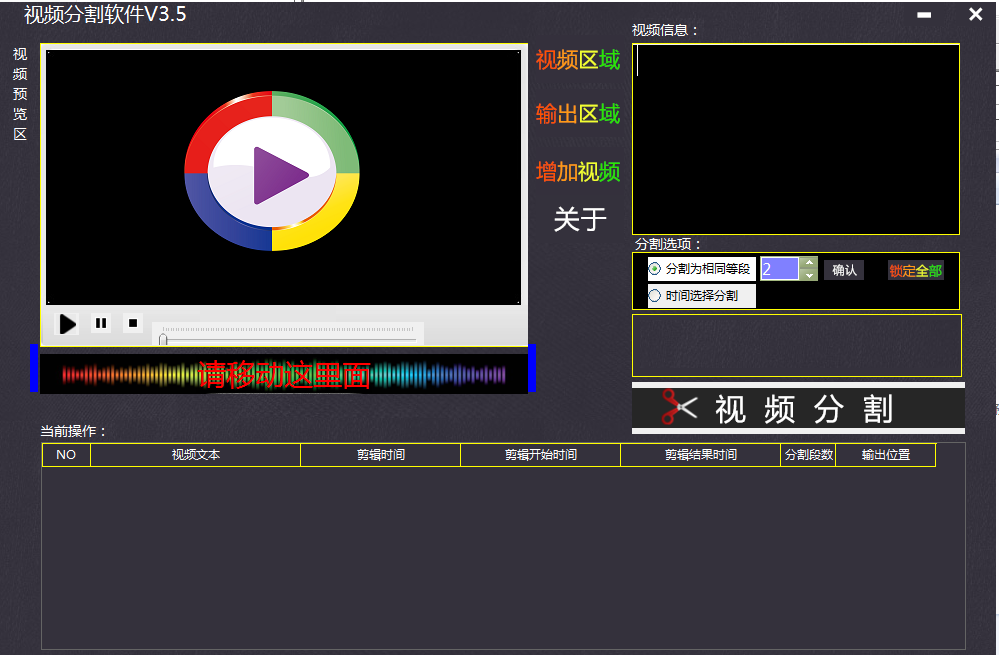Screen dimensions: 999x655
Task: Click the 确认 confirm button
Action: (x=843, y=269)
